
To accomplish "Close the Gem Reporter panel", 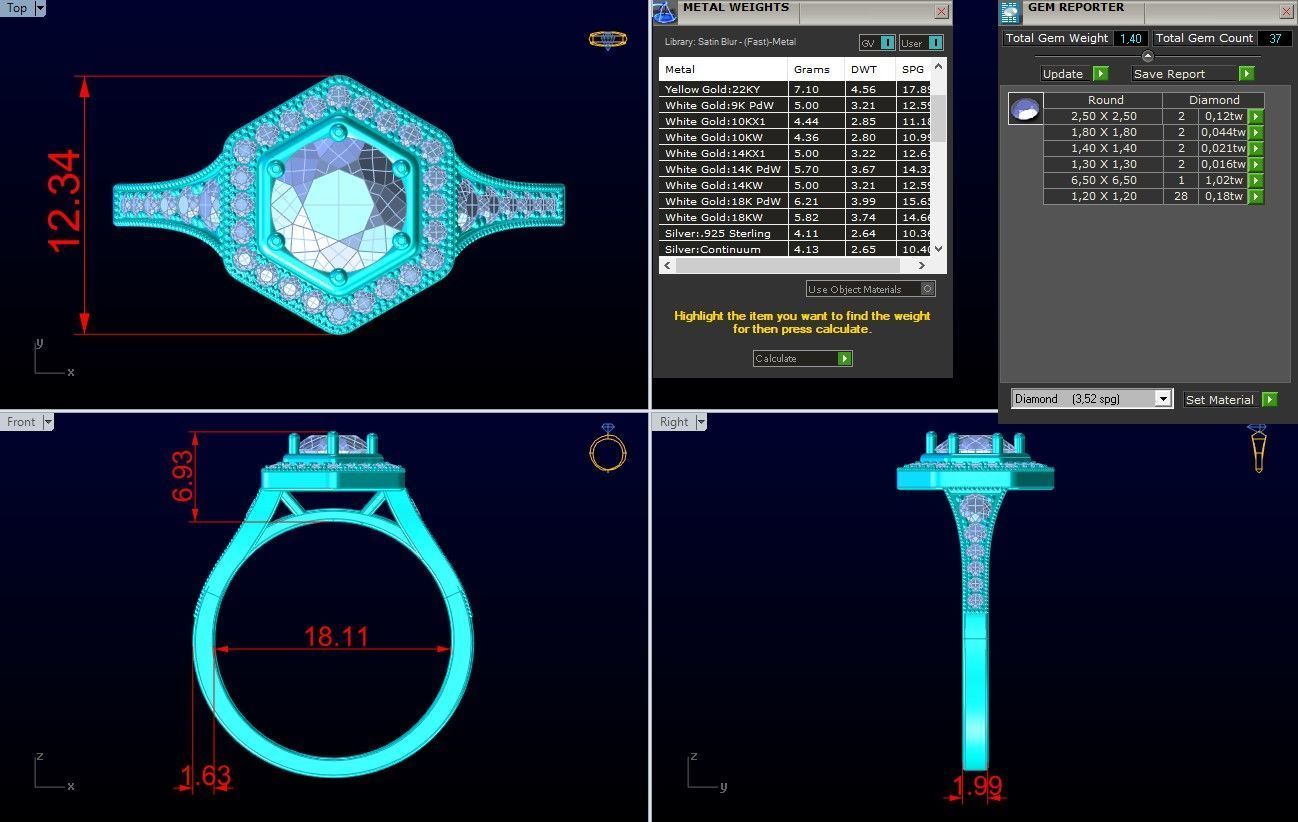I will pos(1287,12).
